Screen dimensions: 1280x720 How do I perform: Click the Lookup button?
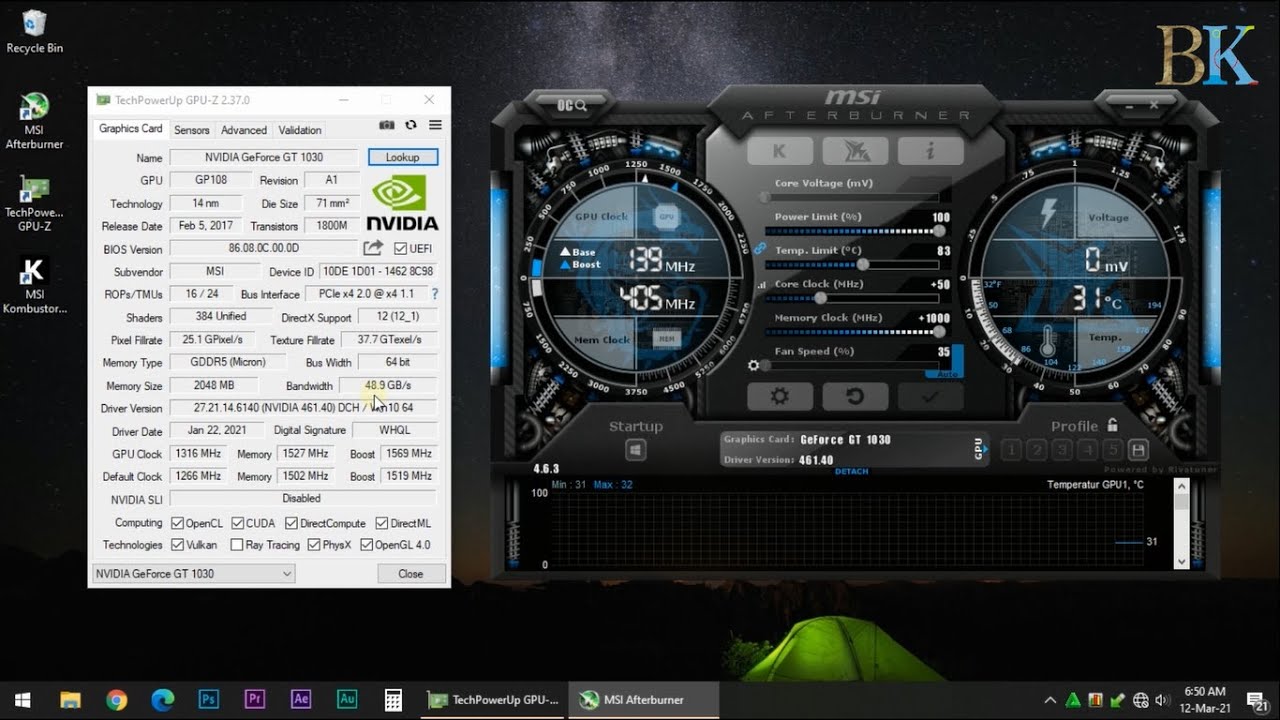pos(403,157)
